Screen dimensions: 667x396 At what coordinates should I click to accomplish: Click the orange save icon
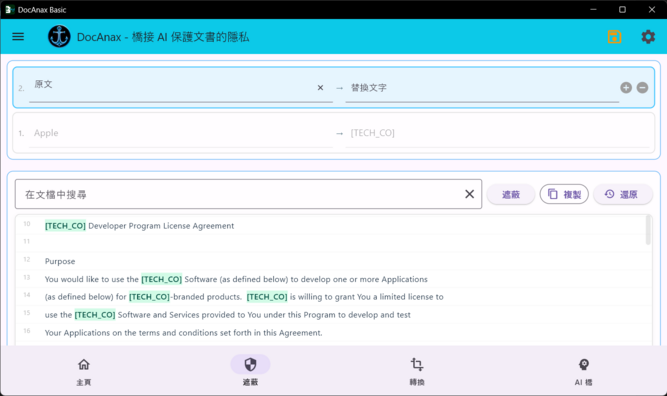614,37
